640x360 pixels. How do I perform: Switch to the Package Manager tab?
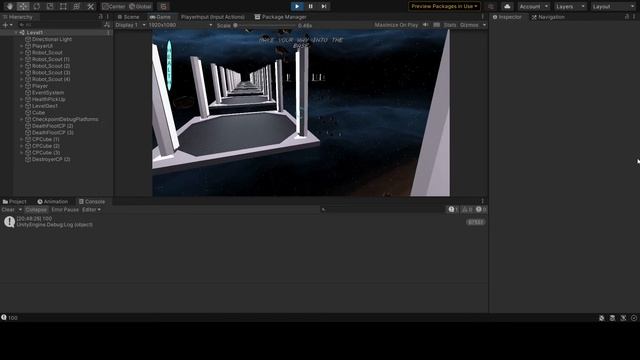click(280, 17)
